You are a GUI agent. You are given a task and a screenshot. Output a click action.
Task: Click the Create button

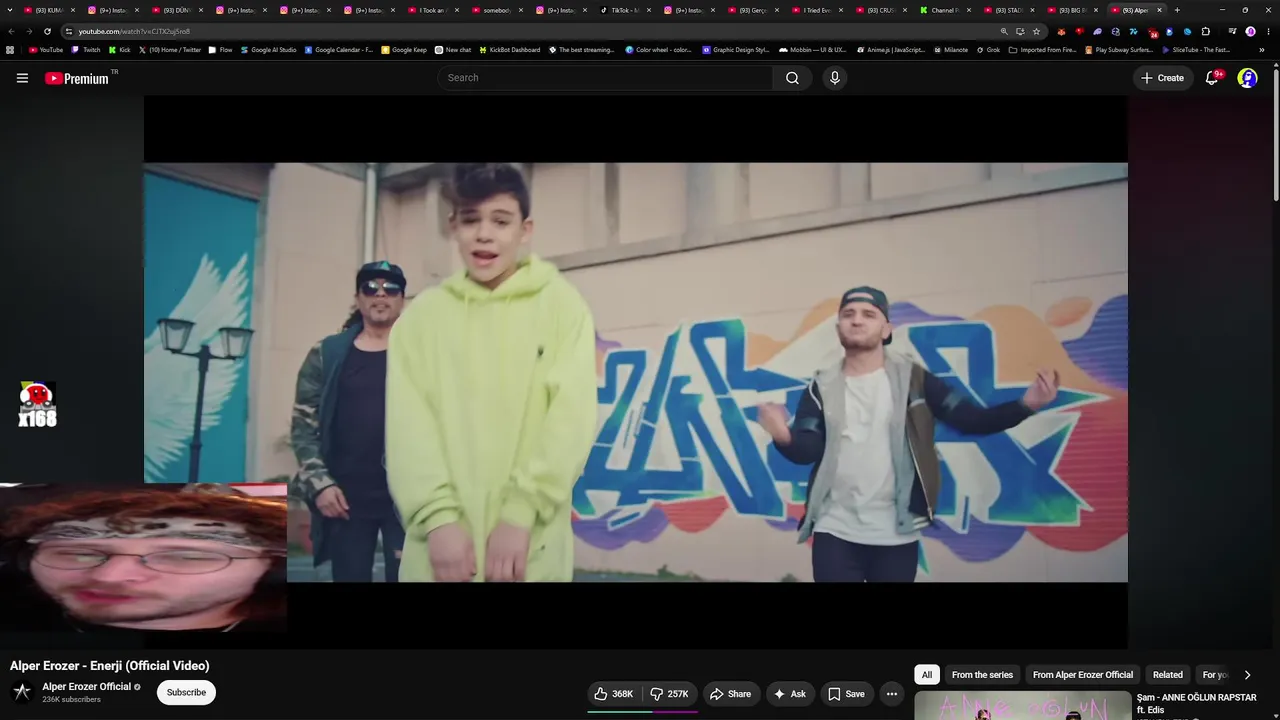pos(1162,78)
